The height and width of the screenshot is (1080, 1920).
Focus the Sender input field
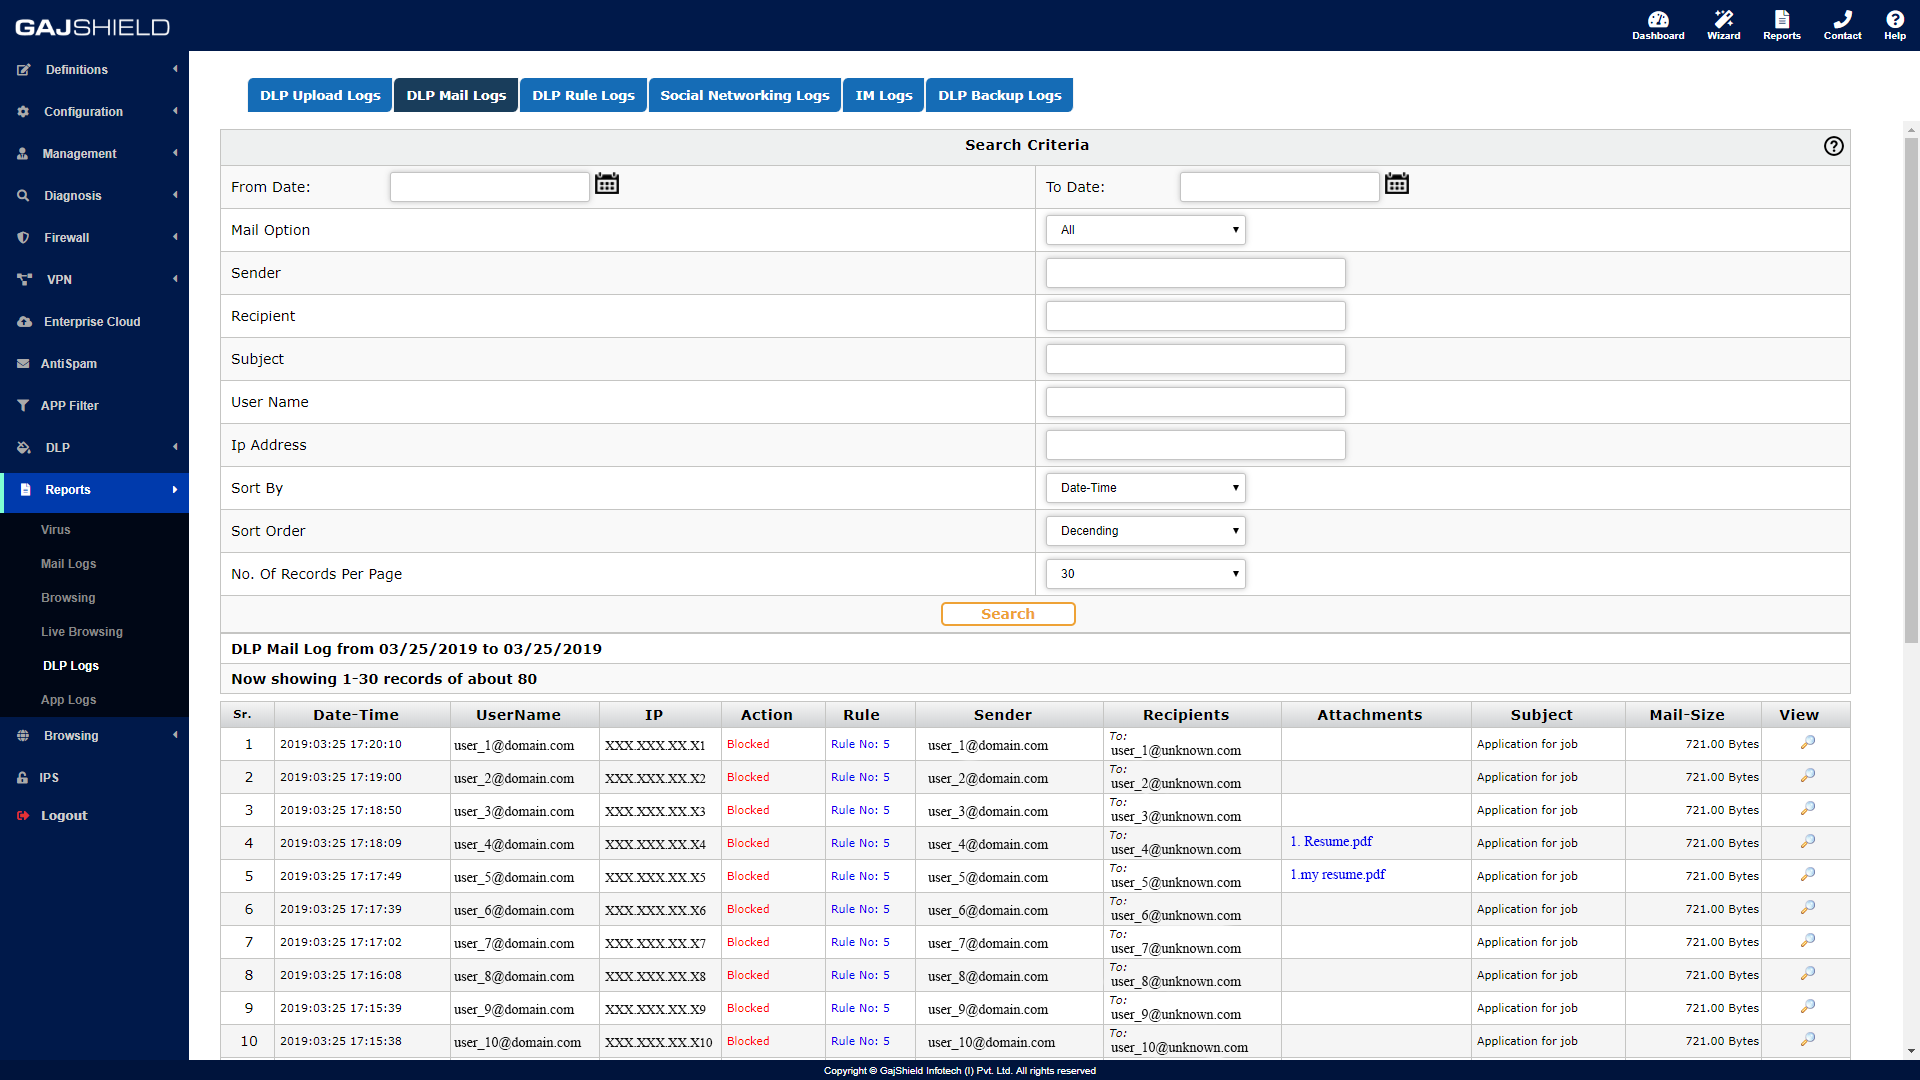tap(1196, 273)
